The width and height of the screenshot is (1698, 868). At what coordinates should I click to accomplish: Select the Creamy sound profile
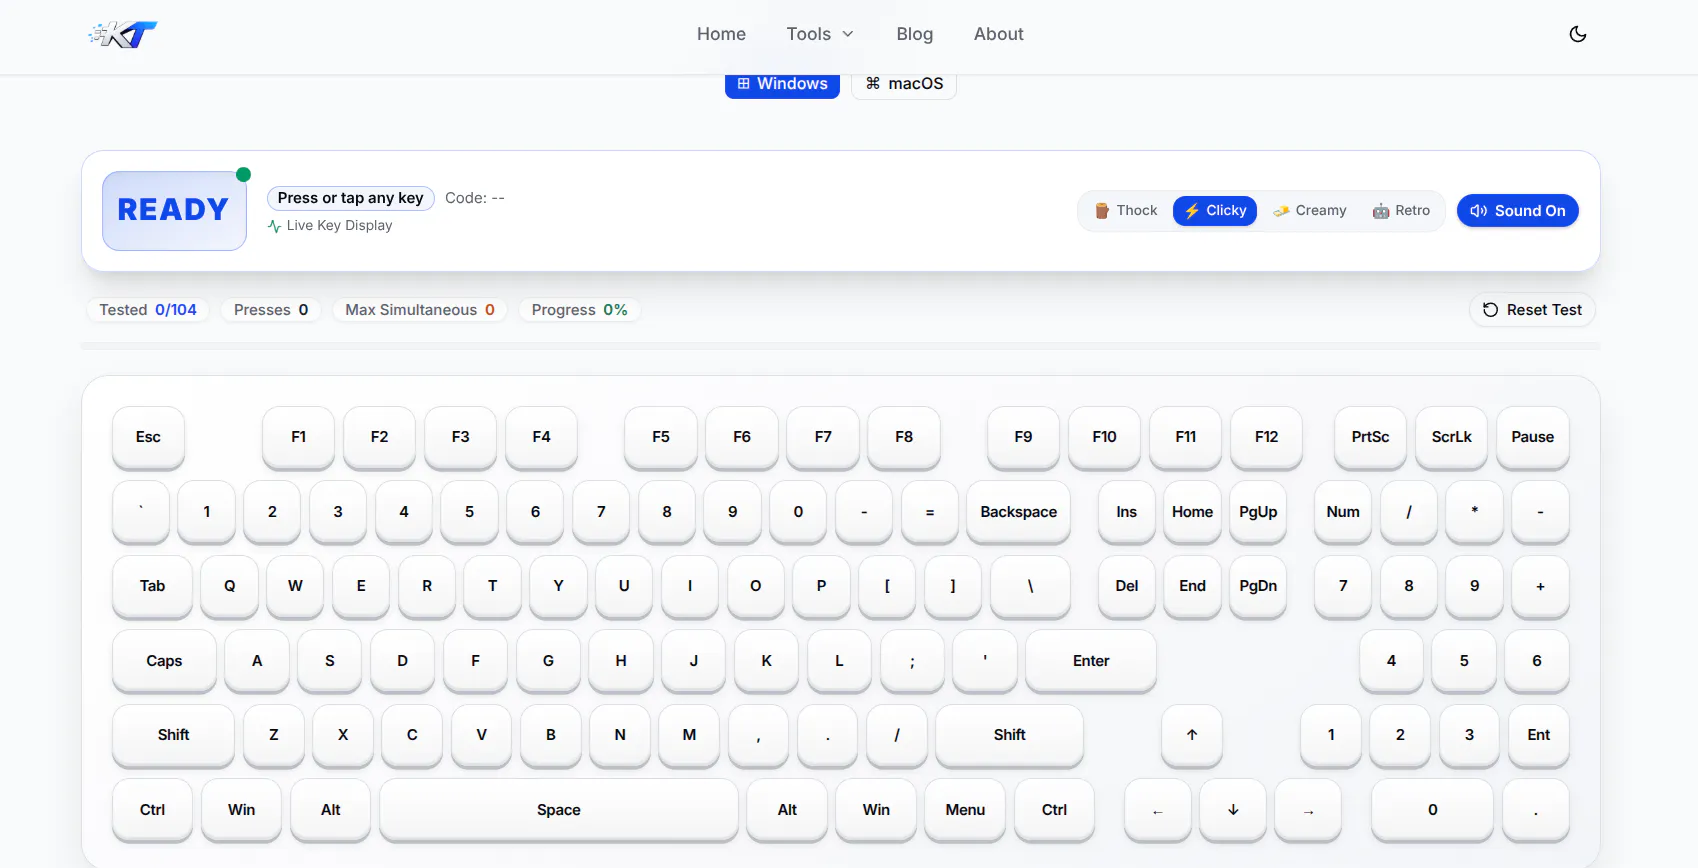(1310, 211)
